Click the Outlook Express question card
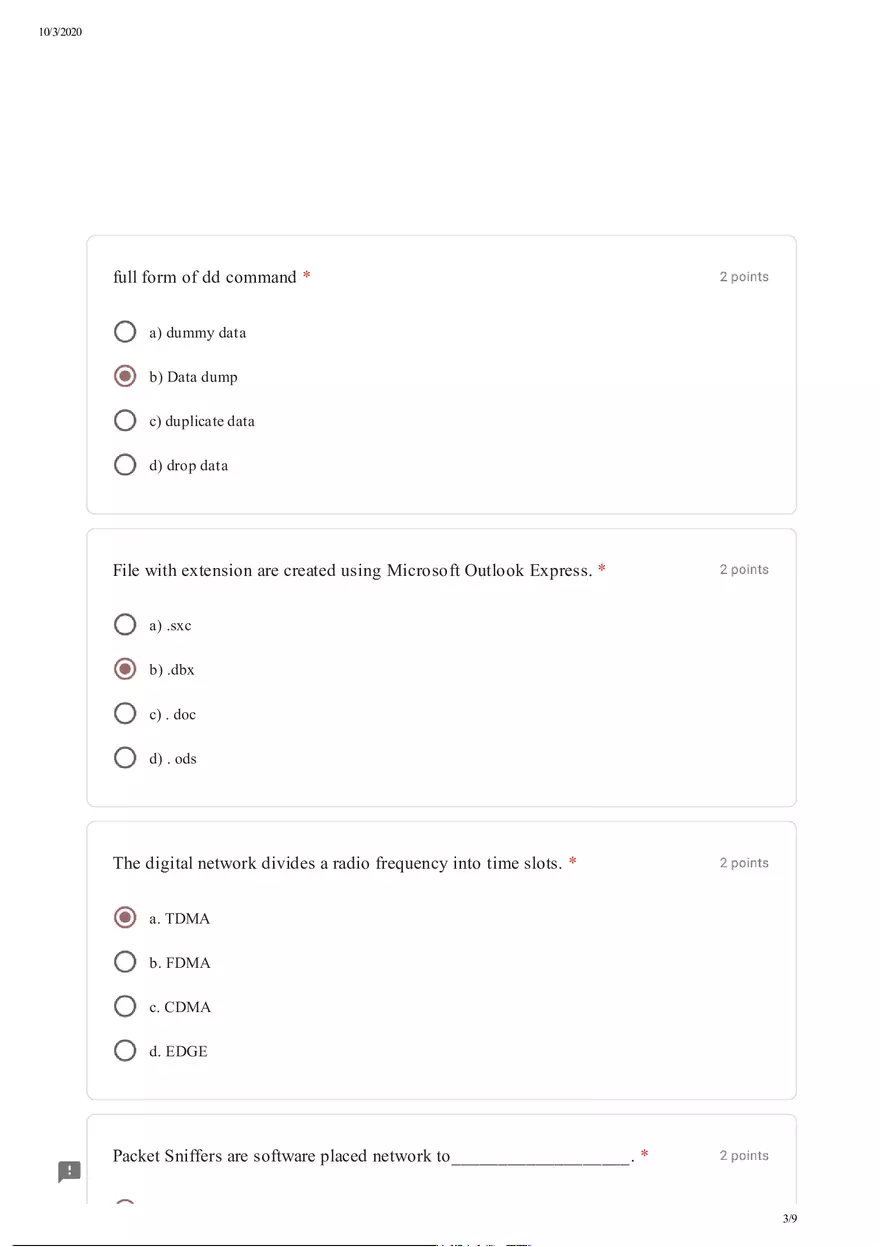 coord(441,667)
